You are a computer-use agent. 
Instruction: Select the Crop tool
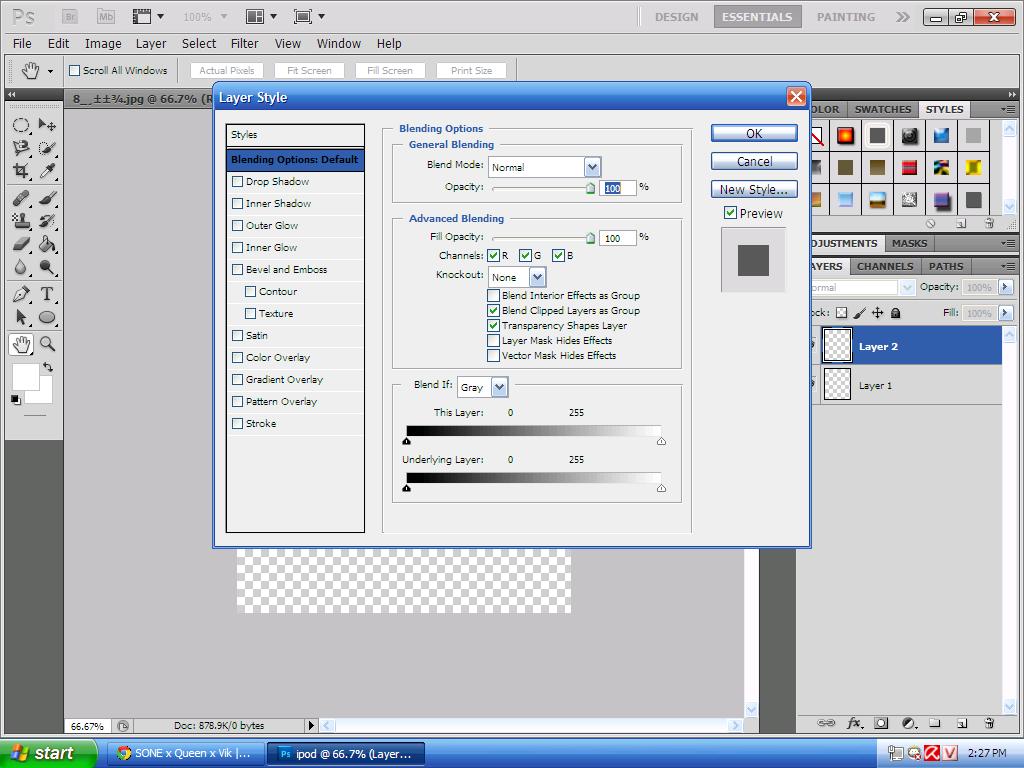point(21,171)
